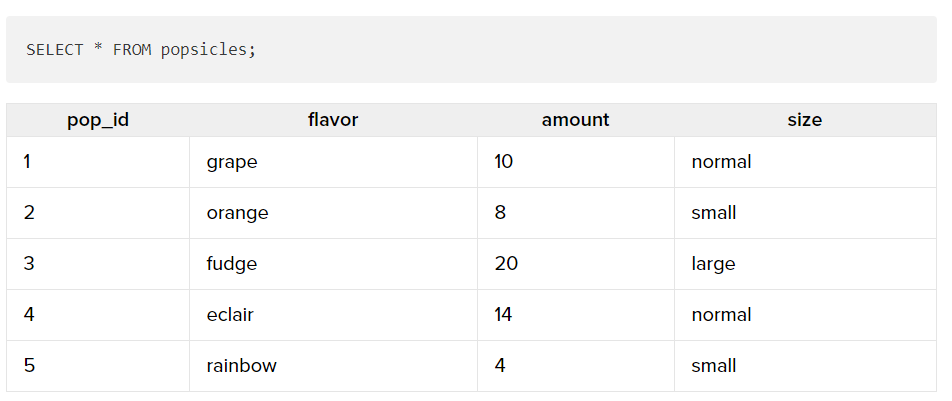Screen dimensions: 952x401
Task: Click the orange flavor cell
Action: pyautogui.click(x=333, y=213)
